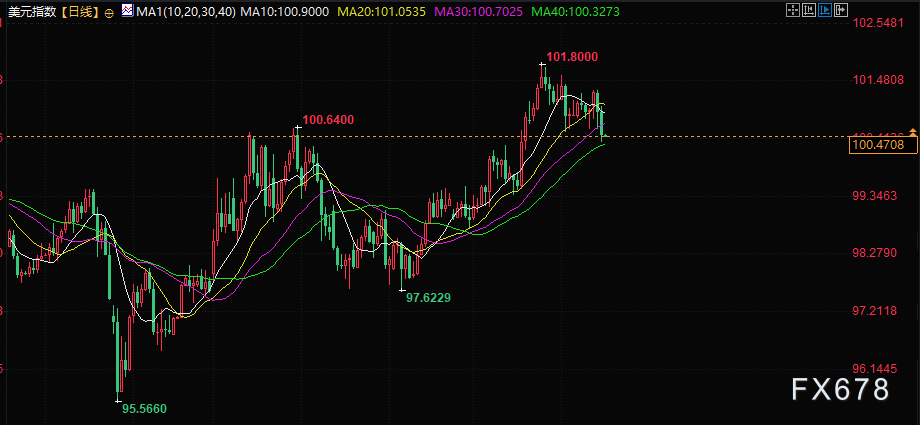Image resolution: width=920 pixels, height=425 pixels.
Task: Select the green MA40:100.3273 legend
Action: [577, 11]
